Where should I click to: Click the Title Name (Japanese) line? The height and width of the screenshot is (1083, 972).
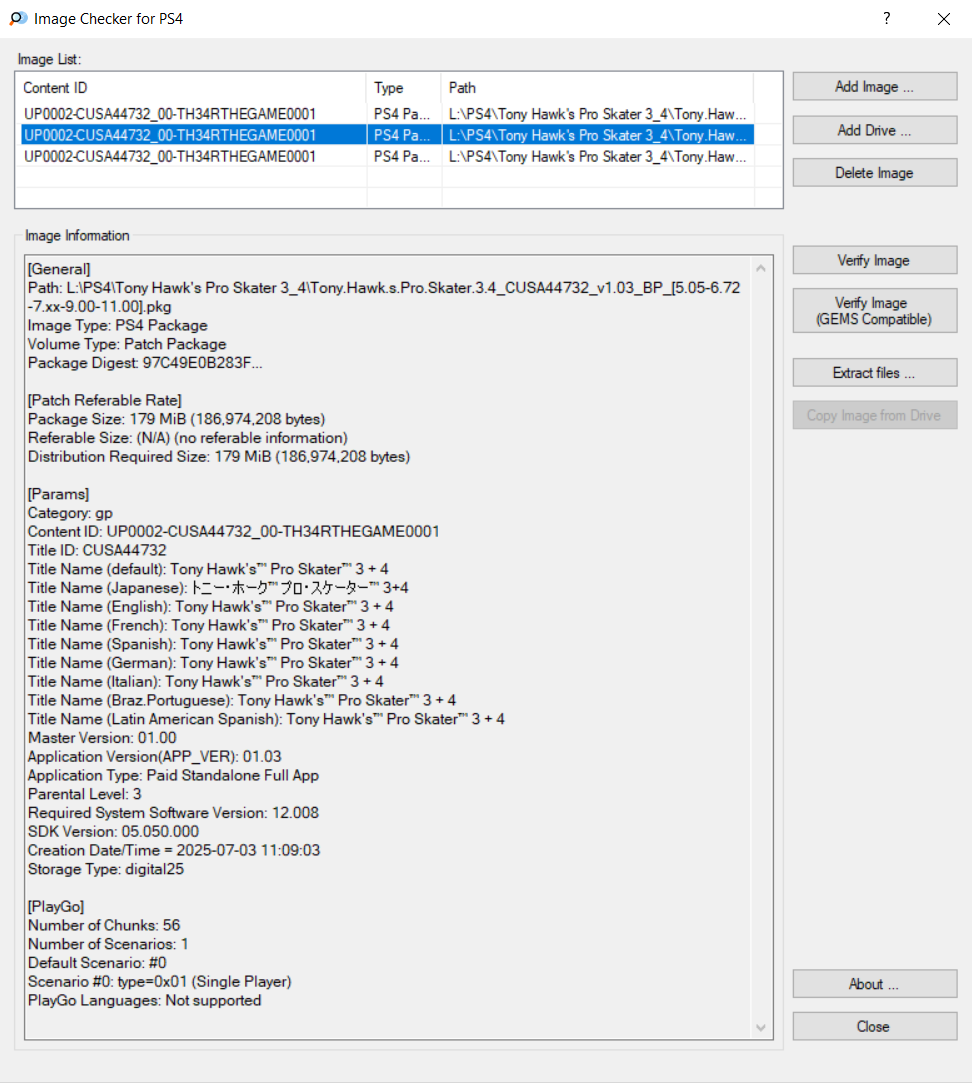coord(218,588)
